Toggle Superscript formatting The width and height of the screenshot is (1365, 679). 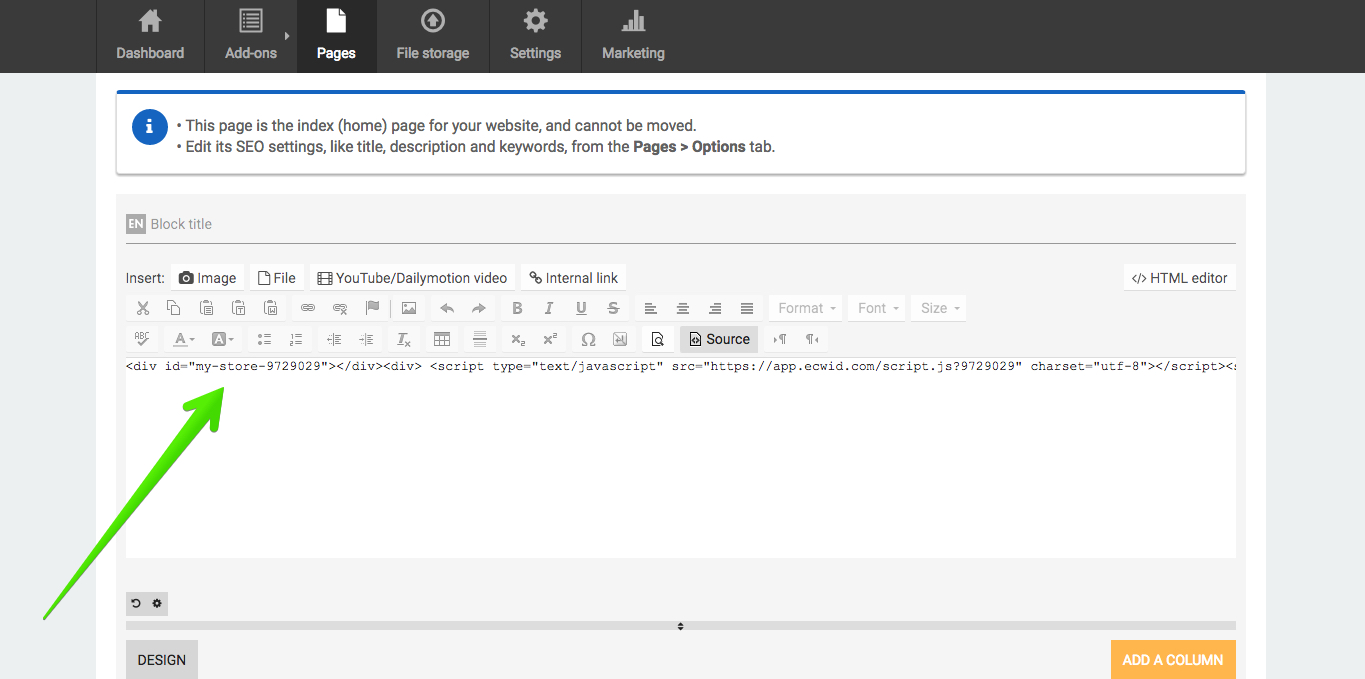coord(550,339)
